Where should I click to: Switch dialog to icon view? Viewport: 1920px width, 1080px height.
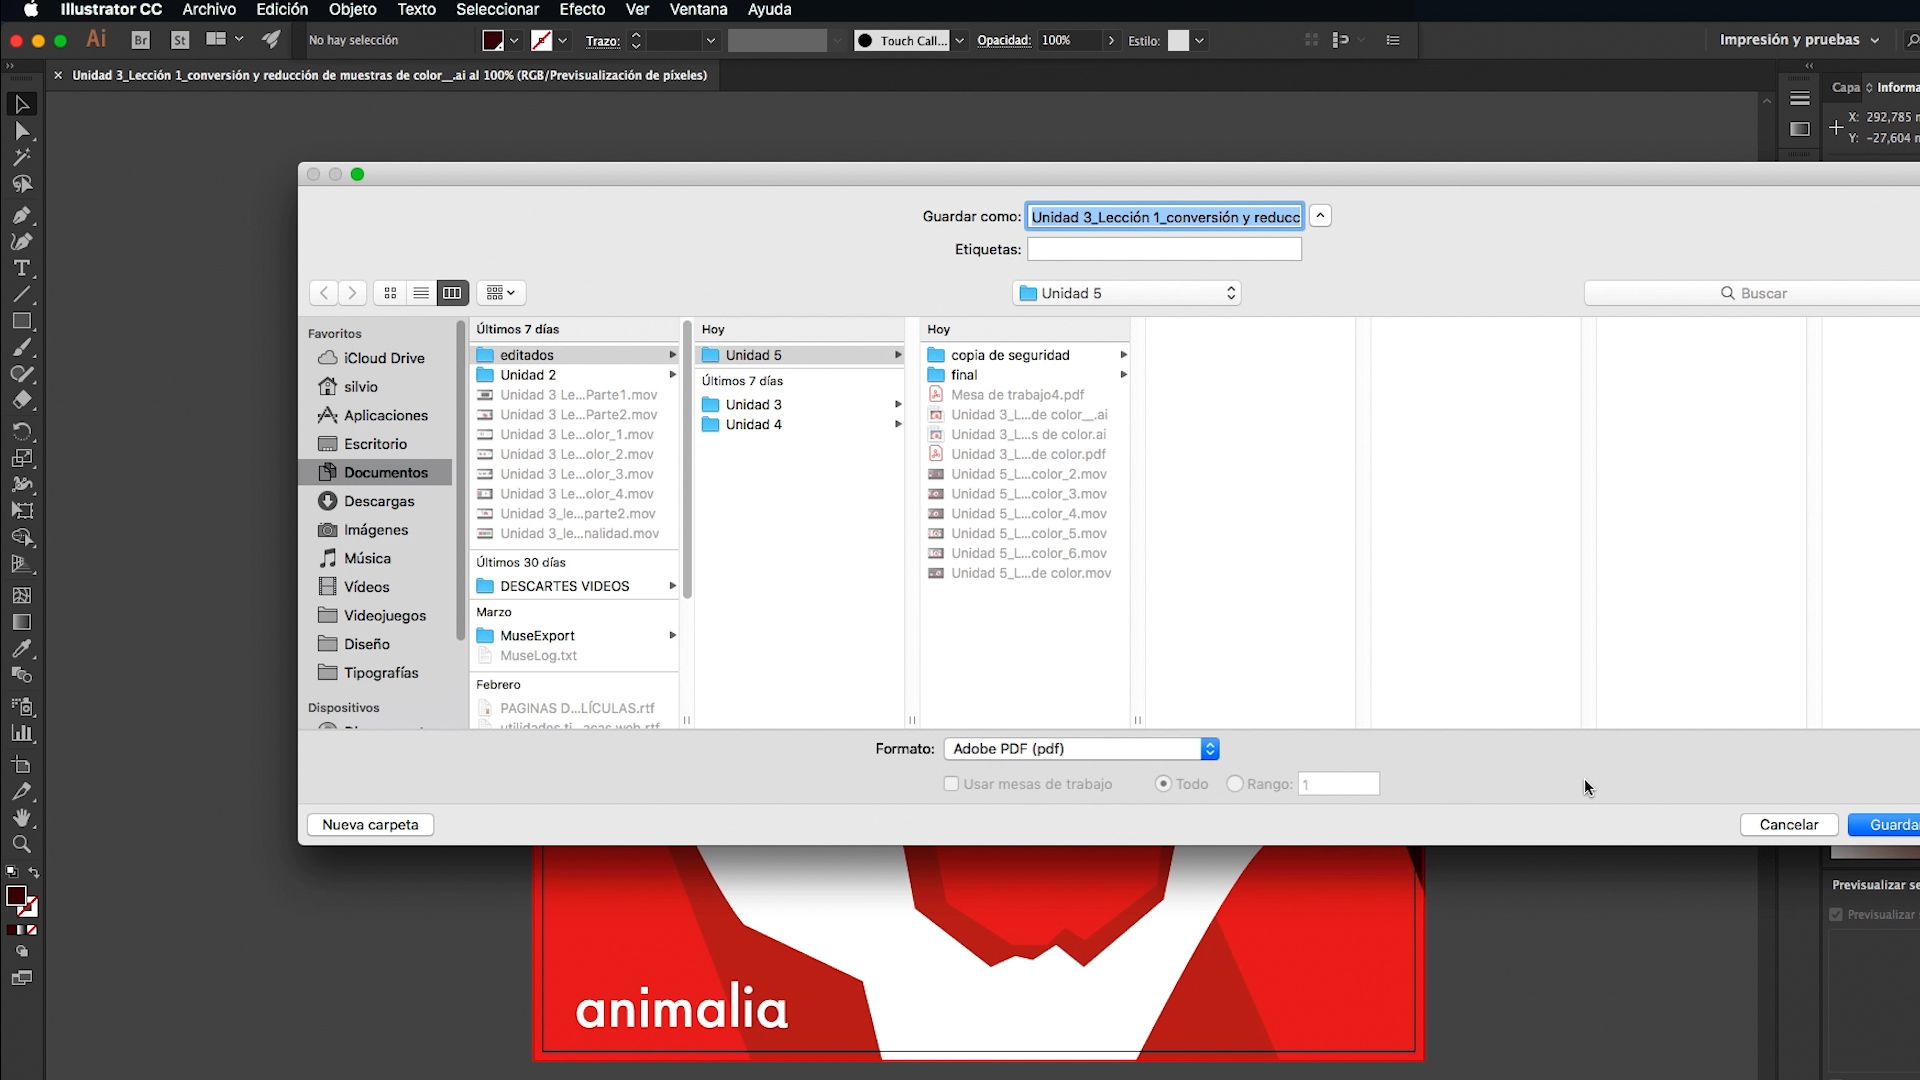[x=390, y=293]
